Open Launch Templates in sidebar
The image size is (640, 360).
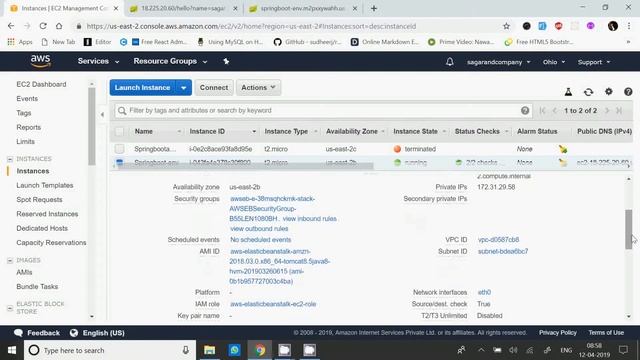[x=45, y=185]
